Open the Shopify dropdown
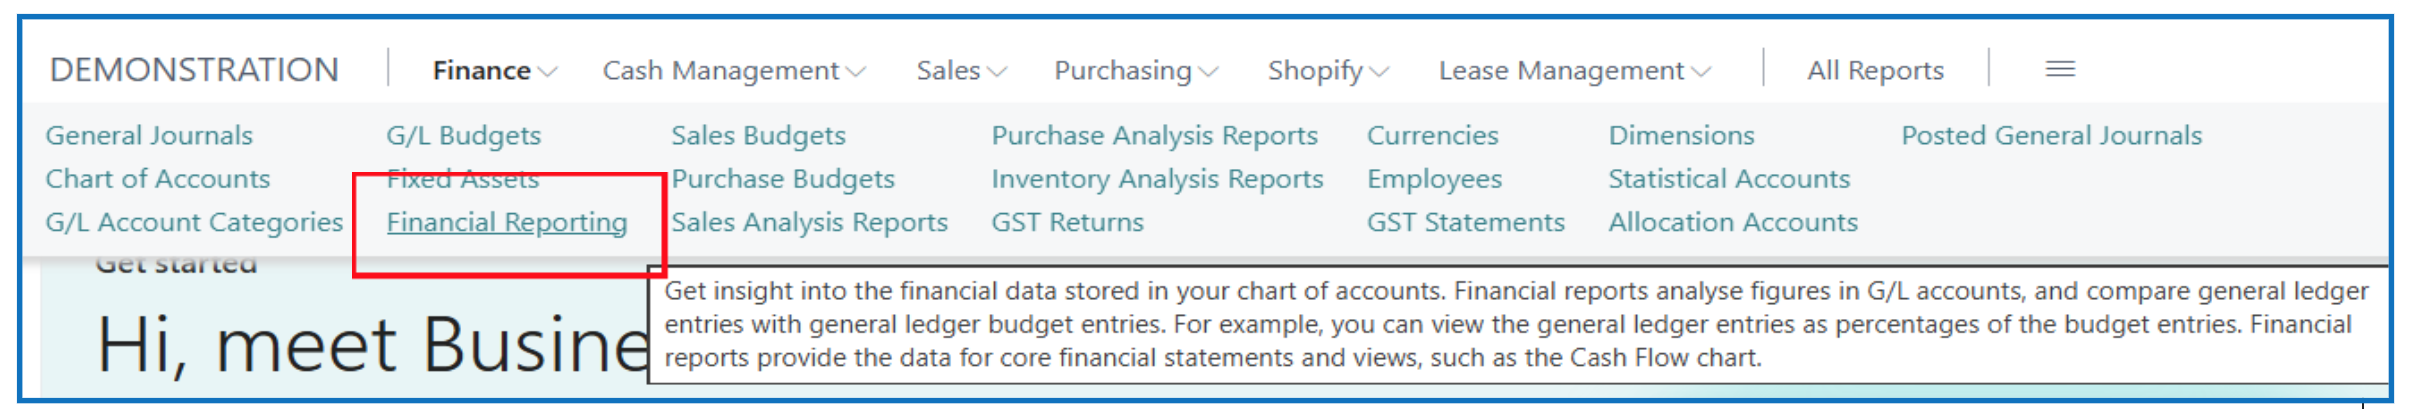2414x416 pixels. pos(1327,71)
